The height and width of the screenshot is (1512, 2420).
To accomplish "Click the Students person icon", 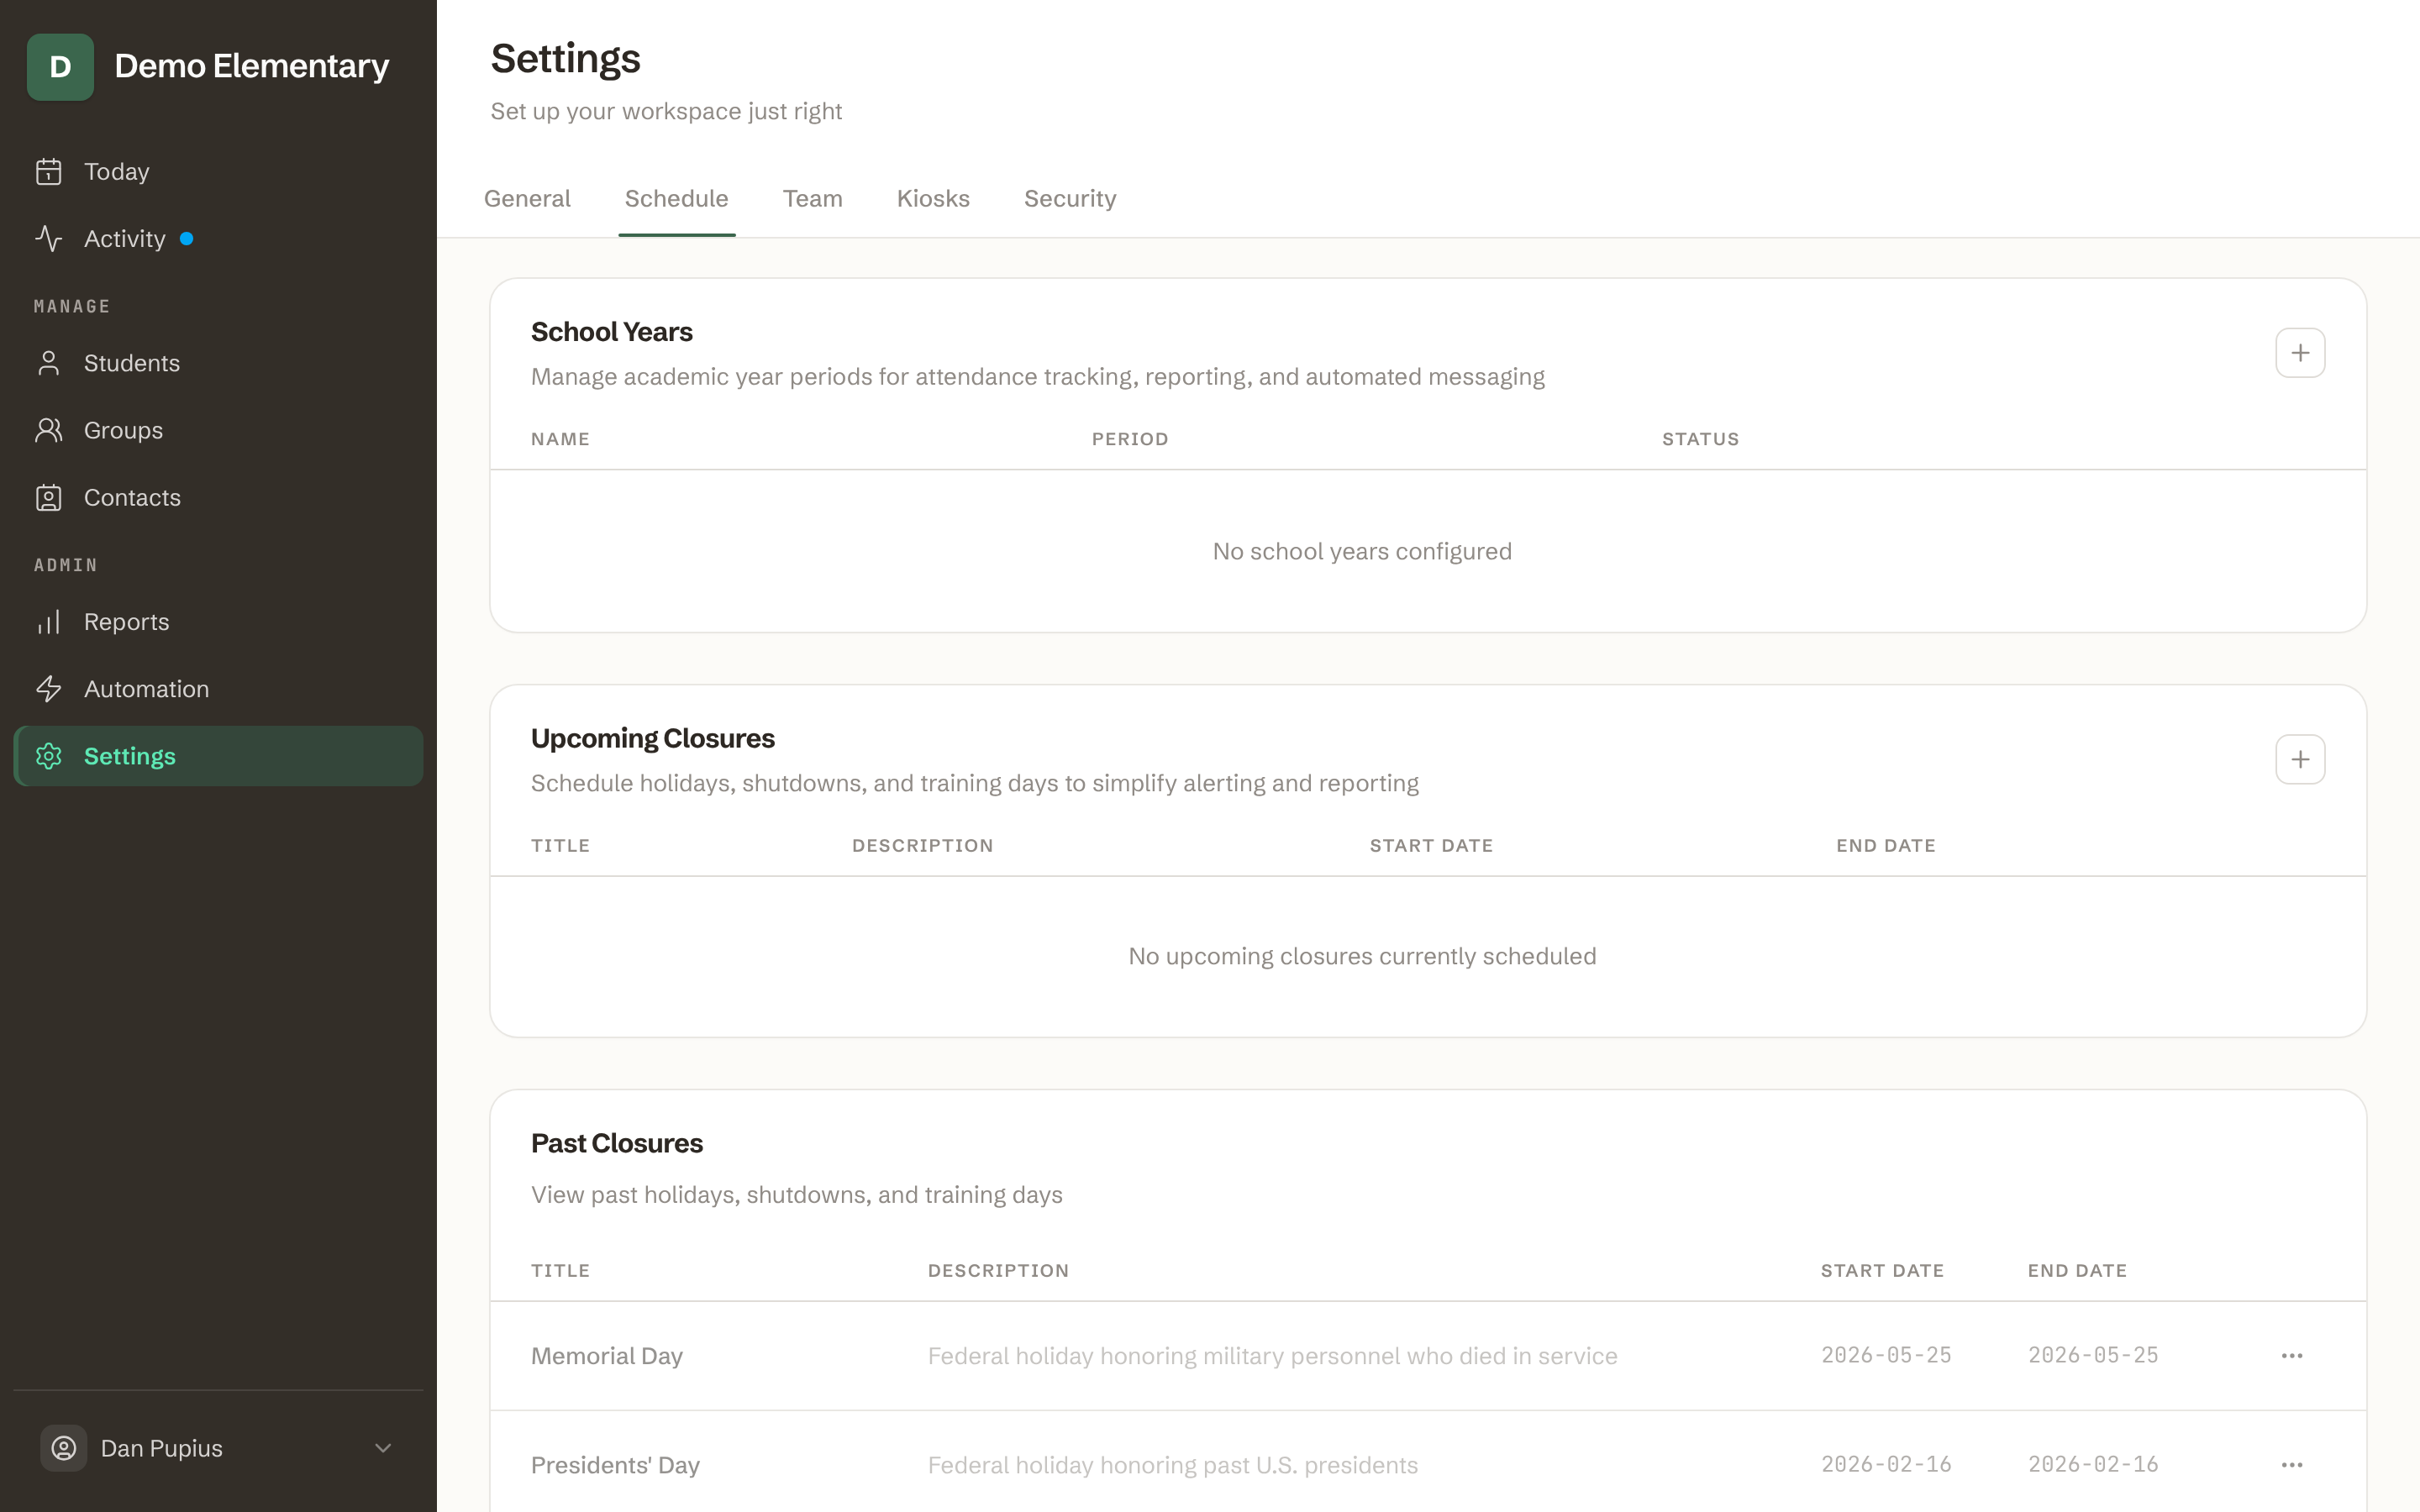I will tap(49, 363).
